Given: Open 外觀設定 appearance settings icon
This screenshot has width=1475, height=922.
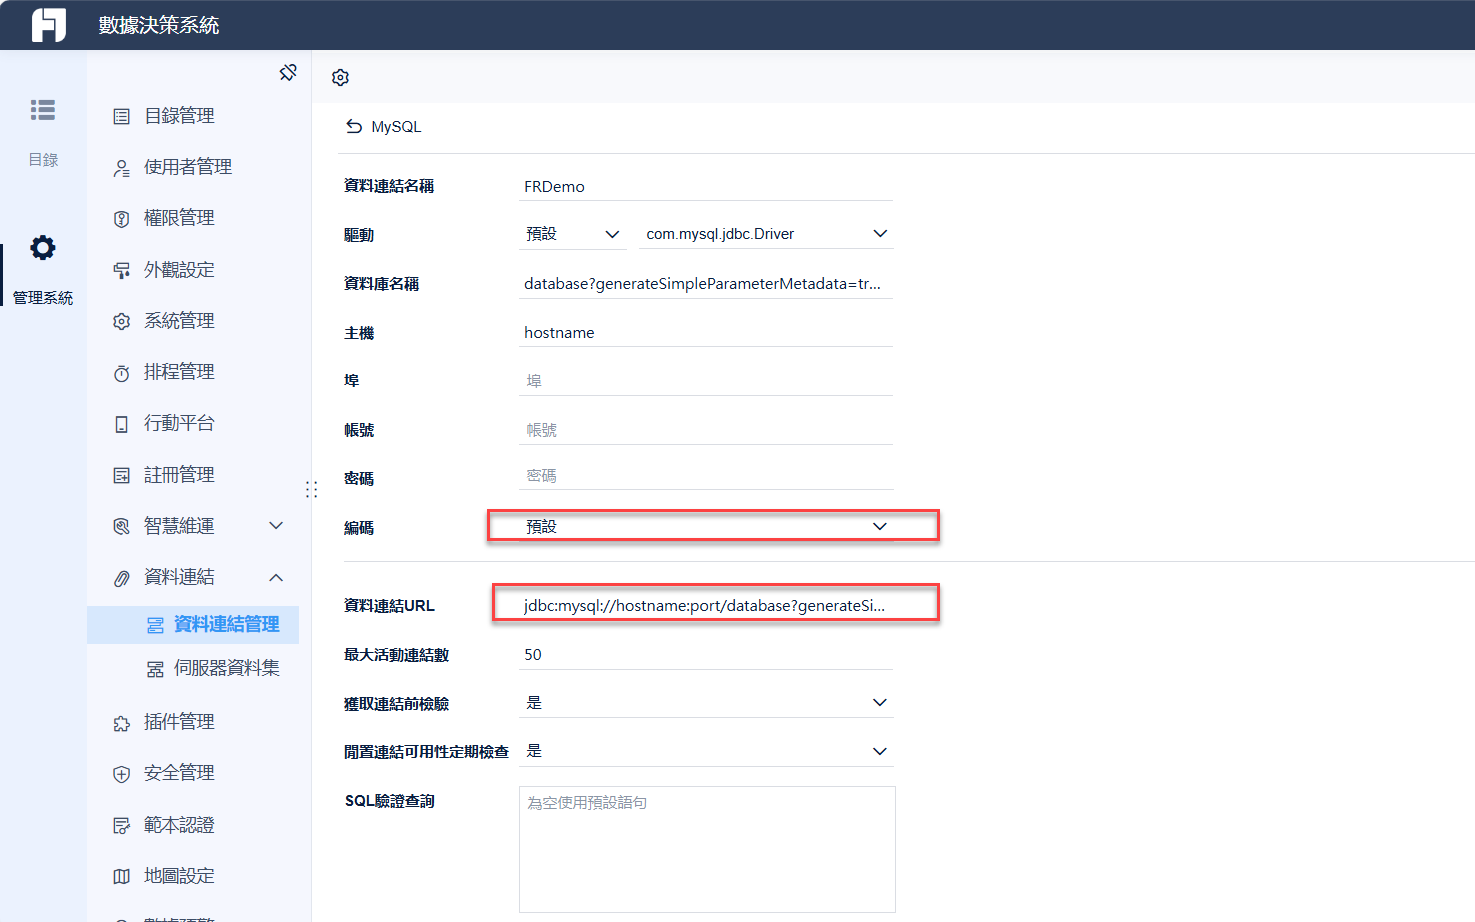Looking at the screenshot, I should coord(121,269).
